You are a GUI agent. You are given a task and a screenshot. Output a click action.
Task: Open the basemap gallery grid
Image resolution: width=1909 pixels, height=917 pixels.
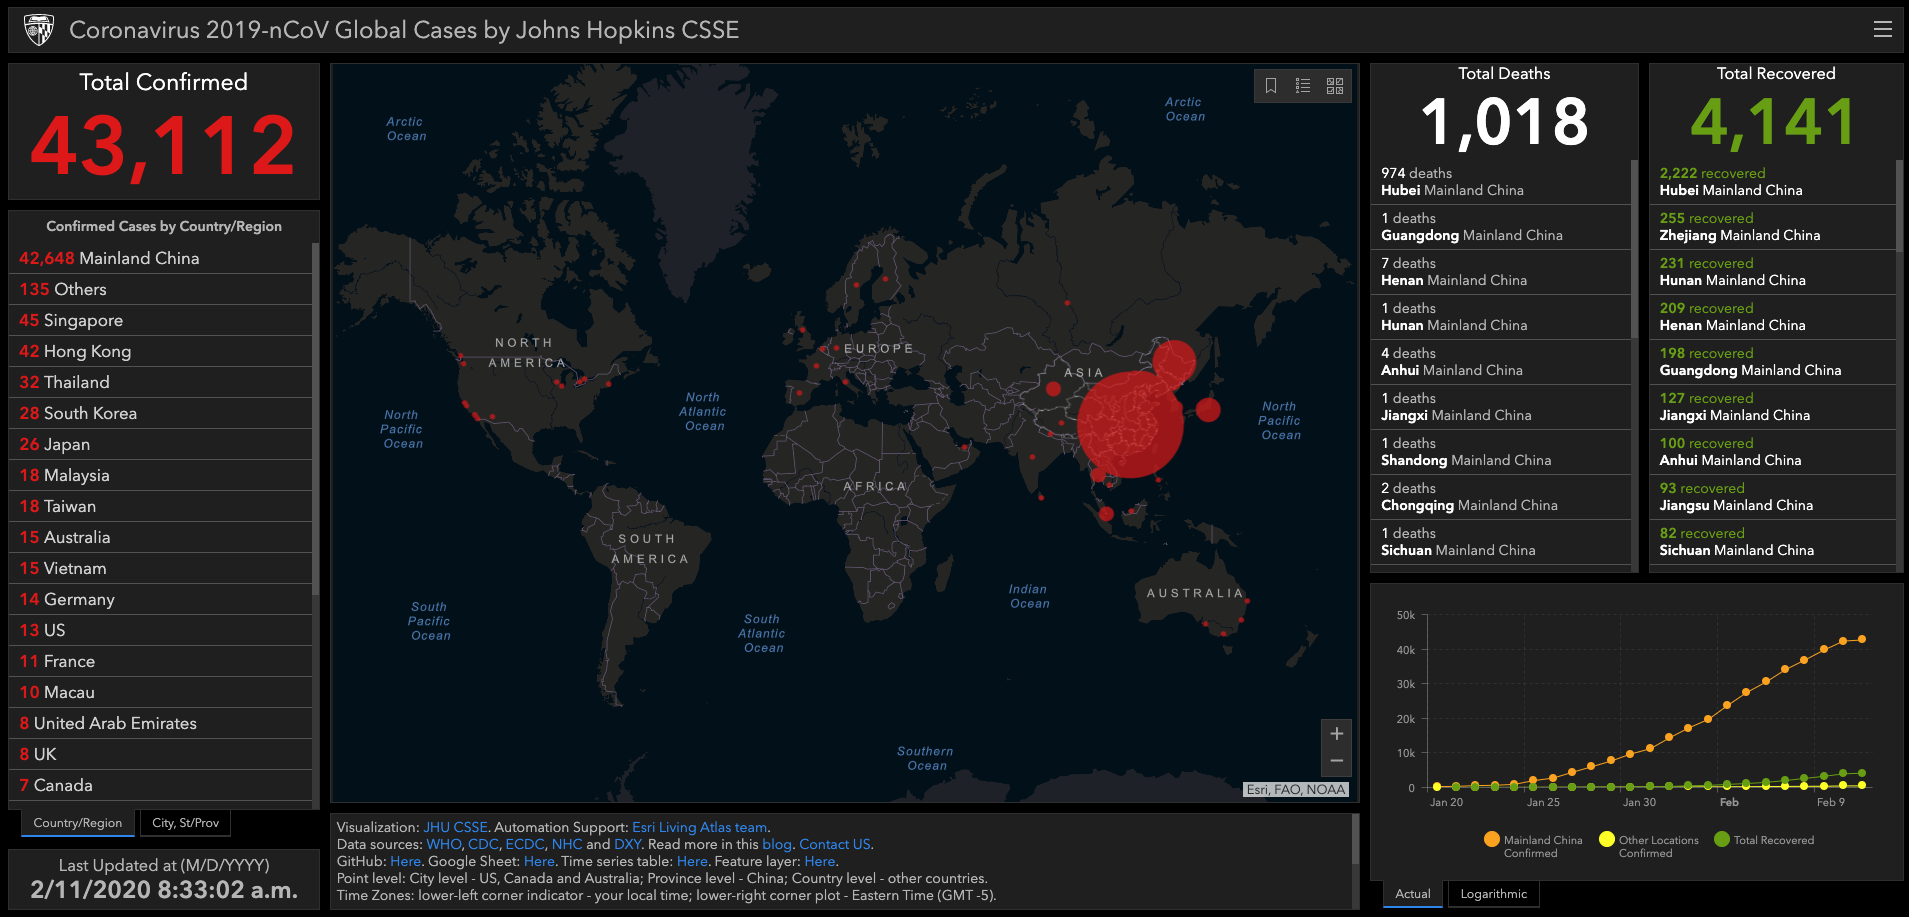coord(1335,86)
